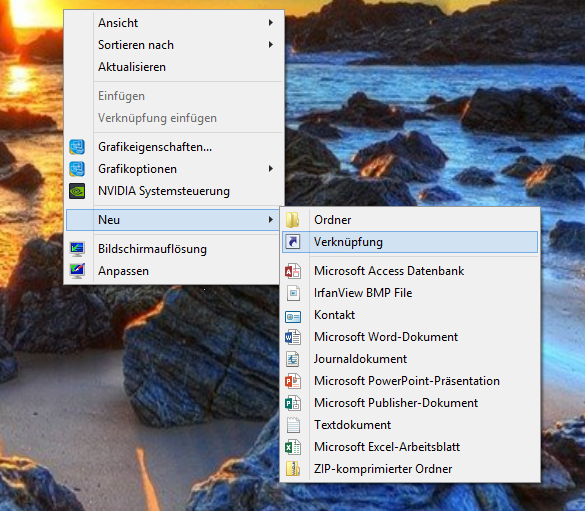Click the ZIP-komprimierter Ordner icon
The image size is (585, 511).
292,469
